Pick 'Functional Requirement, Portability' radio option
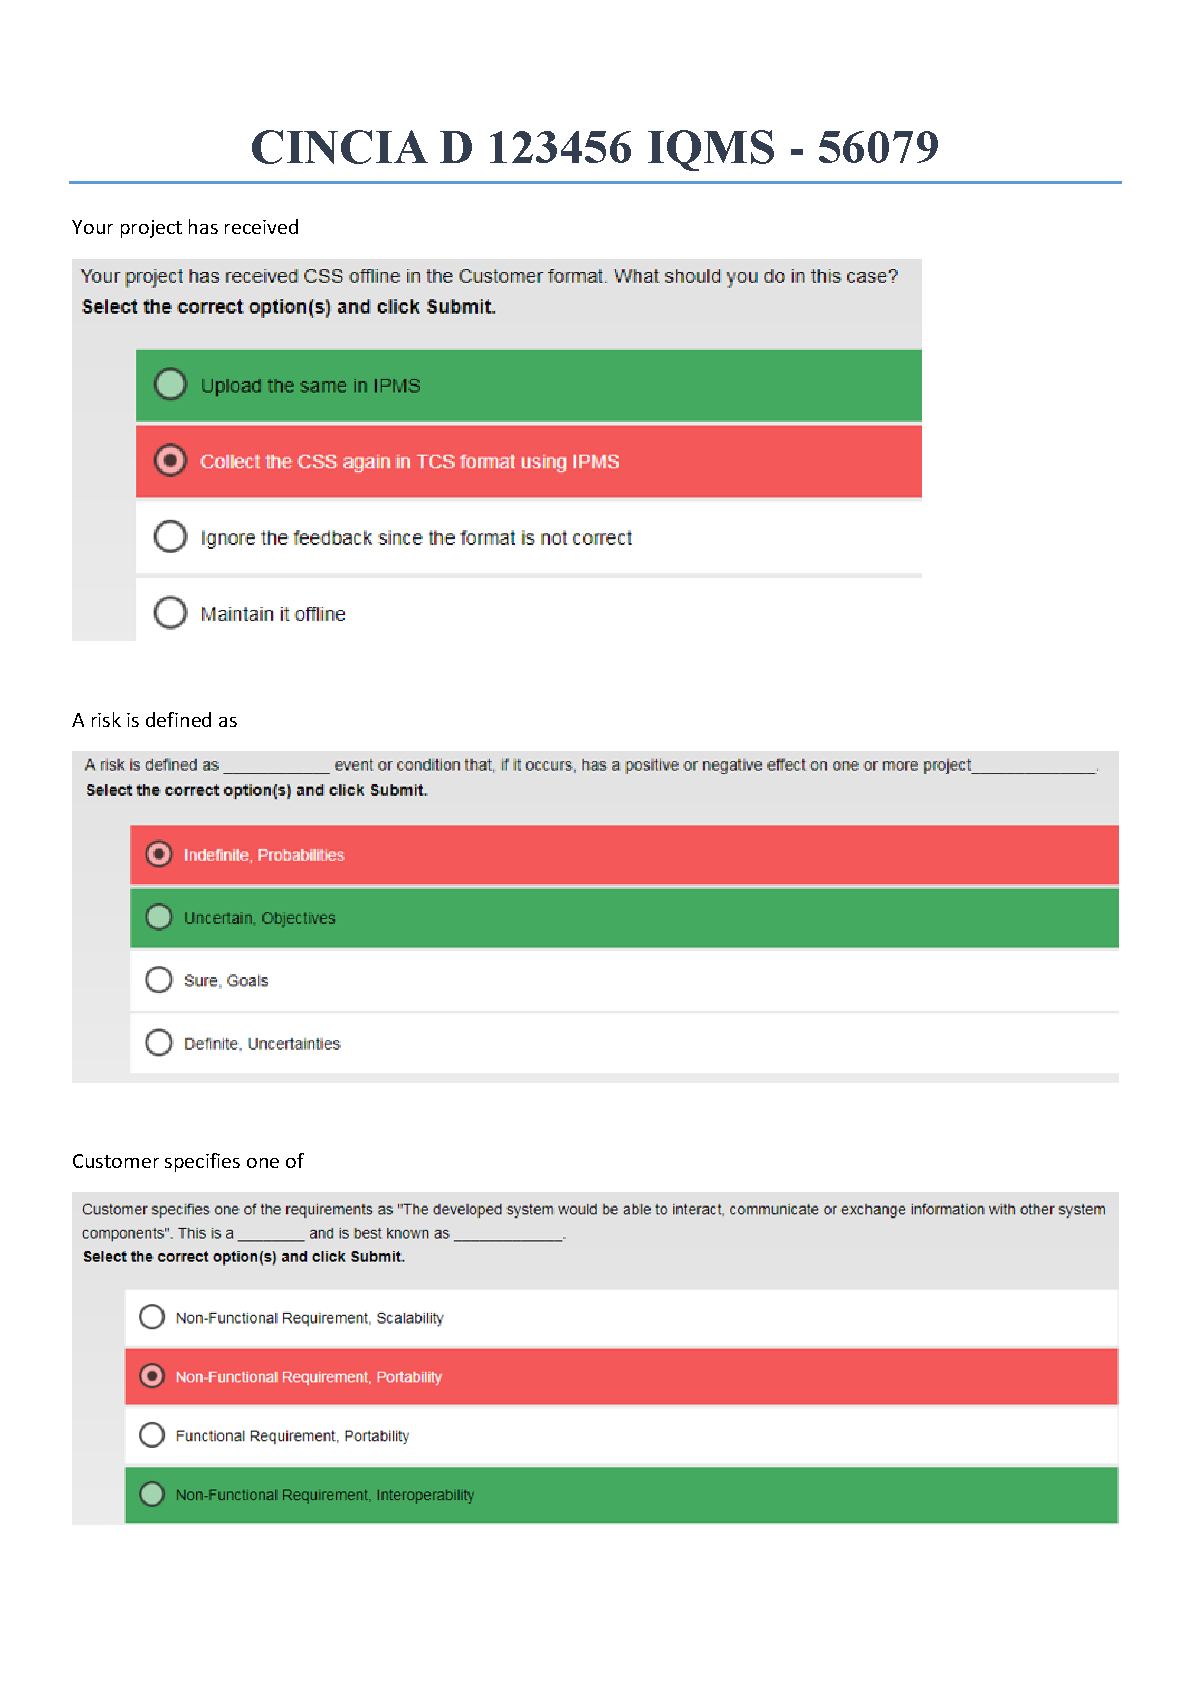The width and height of the screenshot is (1191, 1684). 152,1435
